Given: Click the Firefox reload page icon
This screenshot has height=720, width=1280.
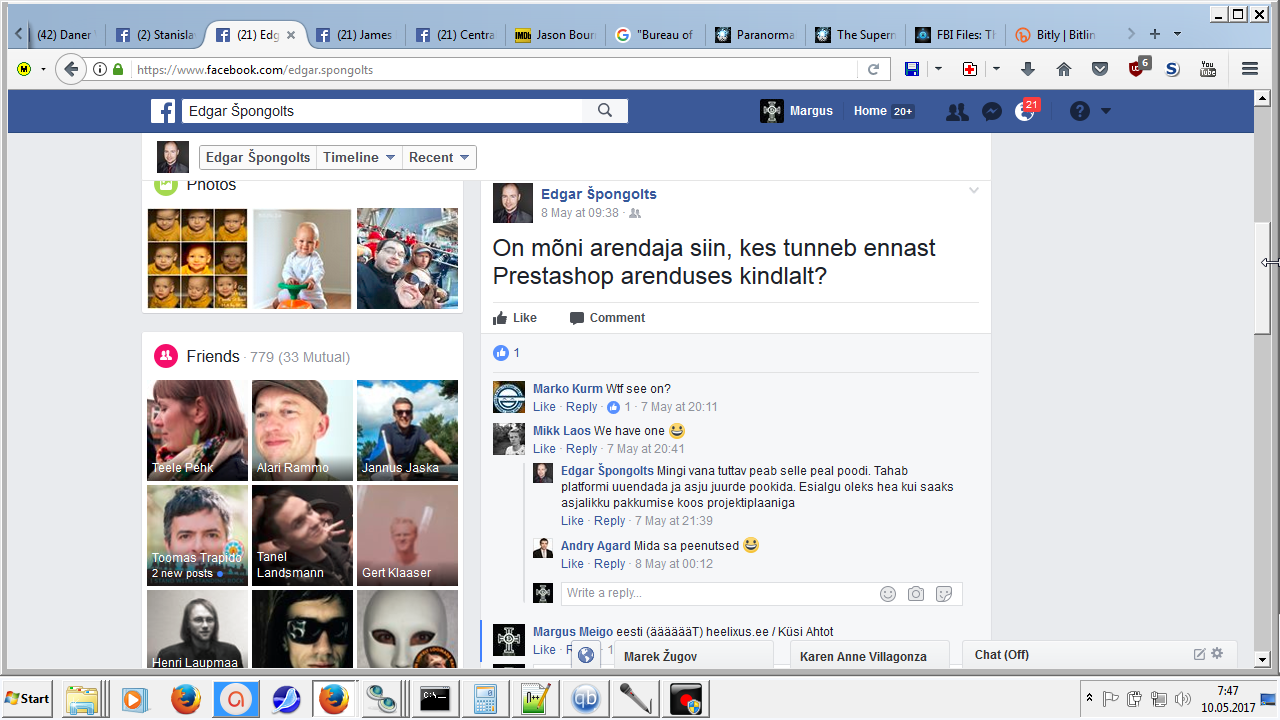Looking at the screenshot, I should [873, 69].
